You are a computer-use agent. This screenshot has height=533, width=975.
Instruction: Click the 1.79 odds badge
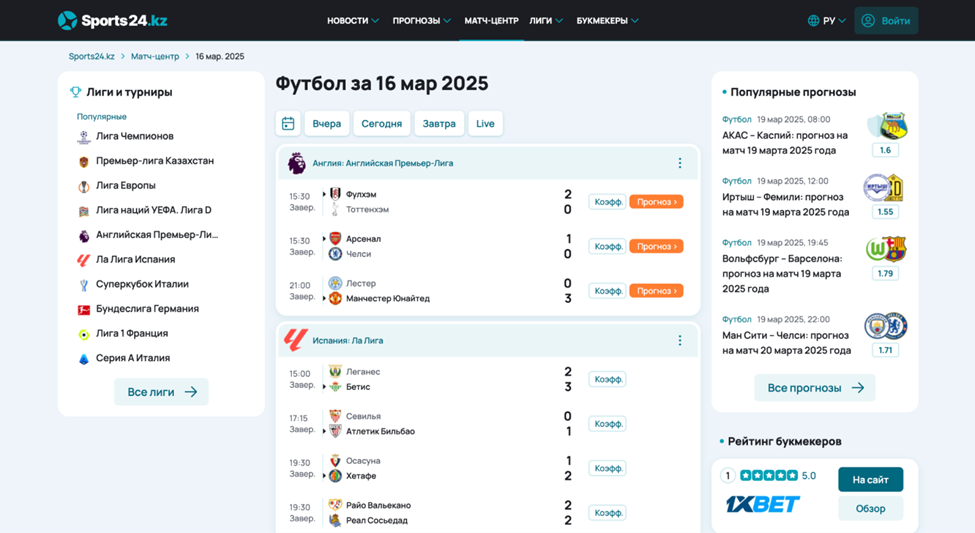885,273
